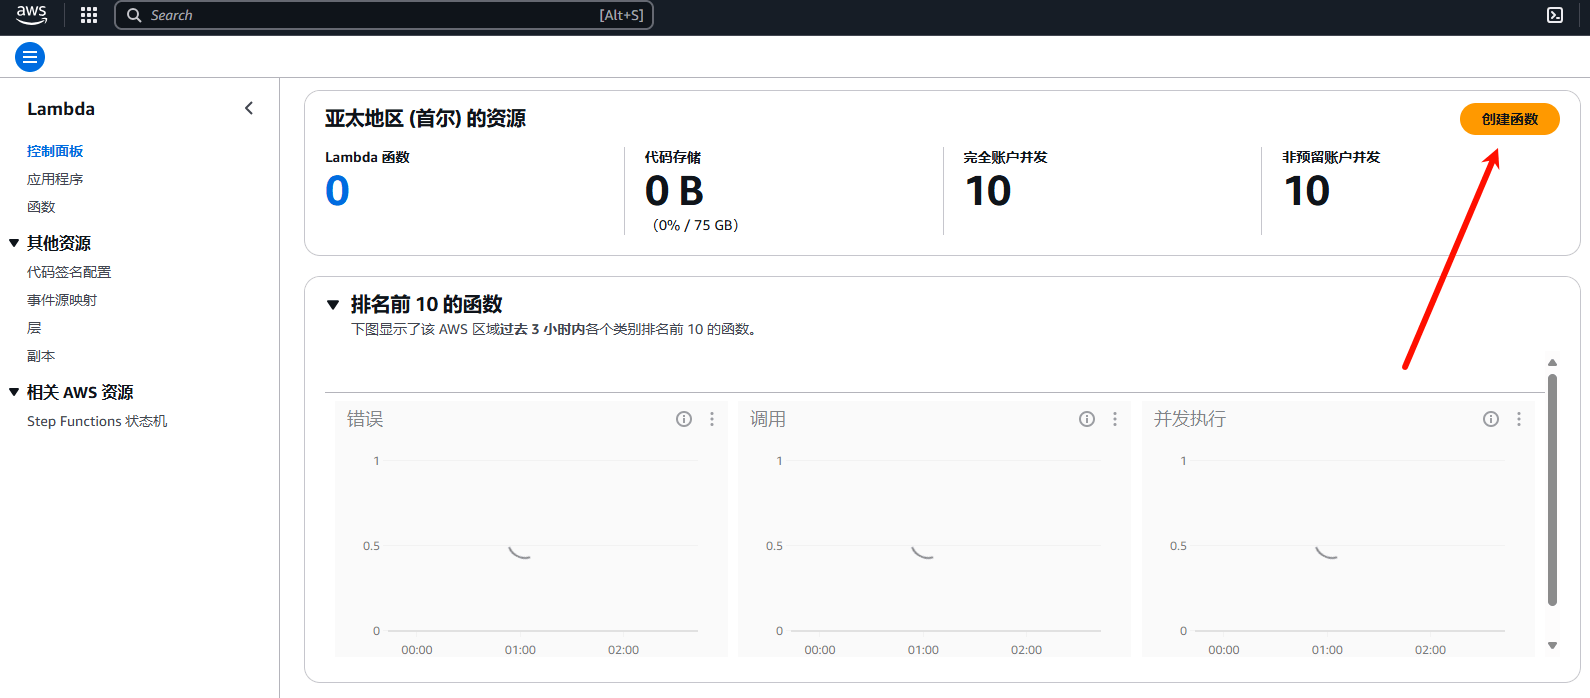Screen dimensions: 1590x698
Task: Open the three-dot menu on 错误 chart
Action: coord(712,419)
